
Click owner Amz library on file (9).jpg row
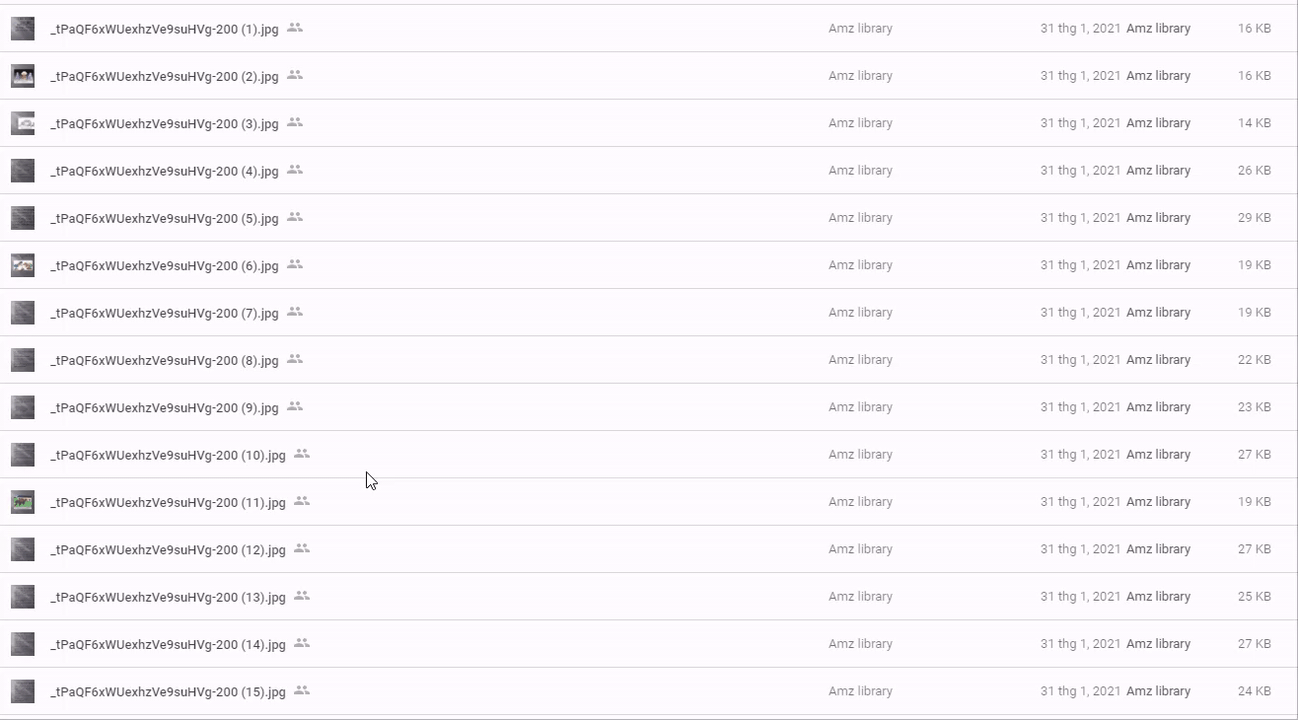click(x=860, y=407)
